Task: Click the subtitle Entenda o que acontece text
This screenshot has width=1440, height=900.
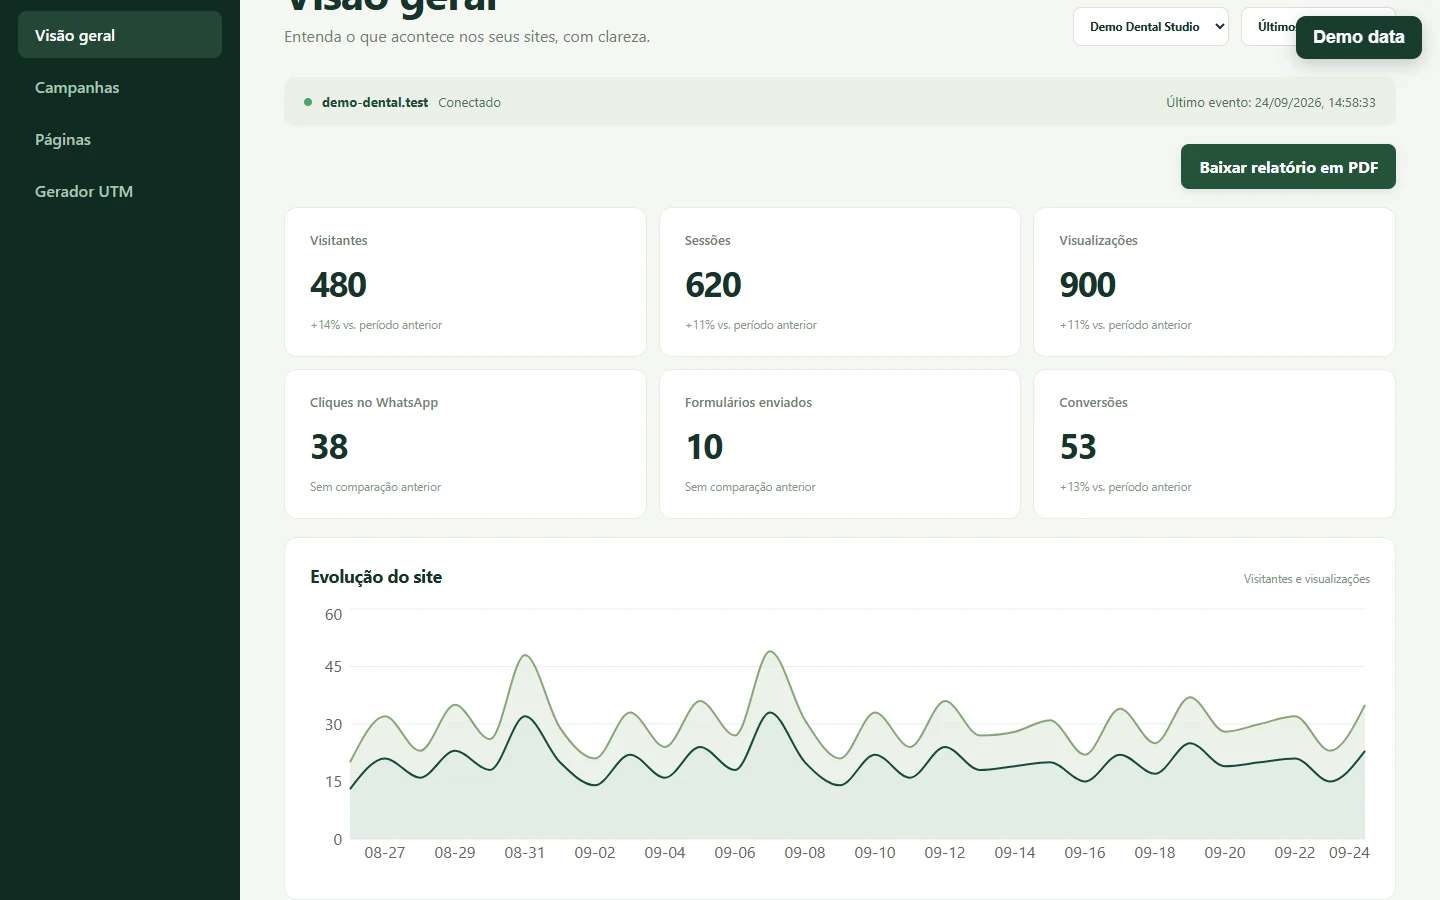Action: click(467, 37)
